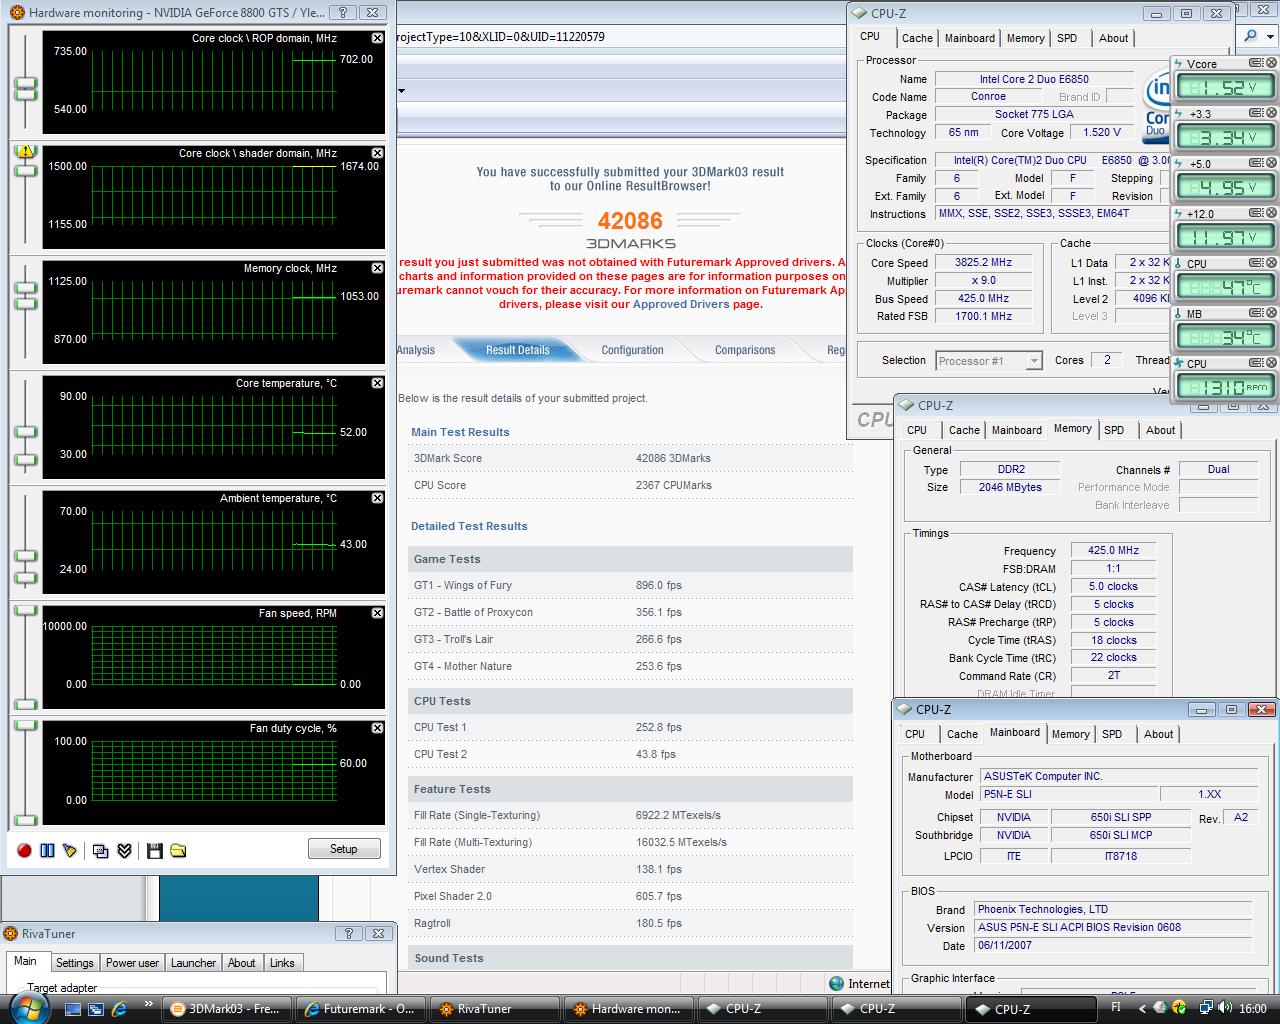
Task: Open RivaTuner Launcher tab
Action: coord(193,963)
